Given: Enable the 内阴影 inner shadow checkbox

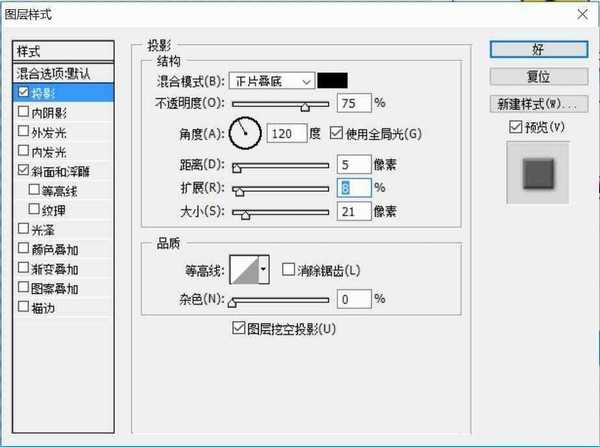Looking at the screenshot, I should [x=24, y=112].
